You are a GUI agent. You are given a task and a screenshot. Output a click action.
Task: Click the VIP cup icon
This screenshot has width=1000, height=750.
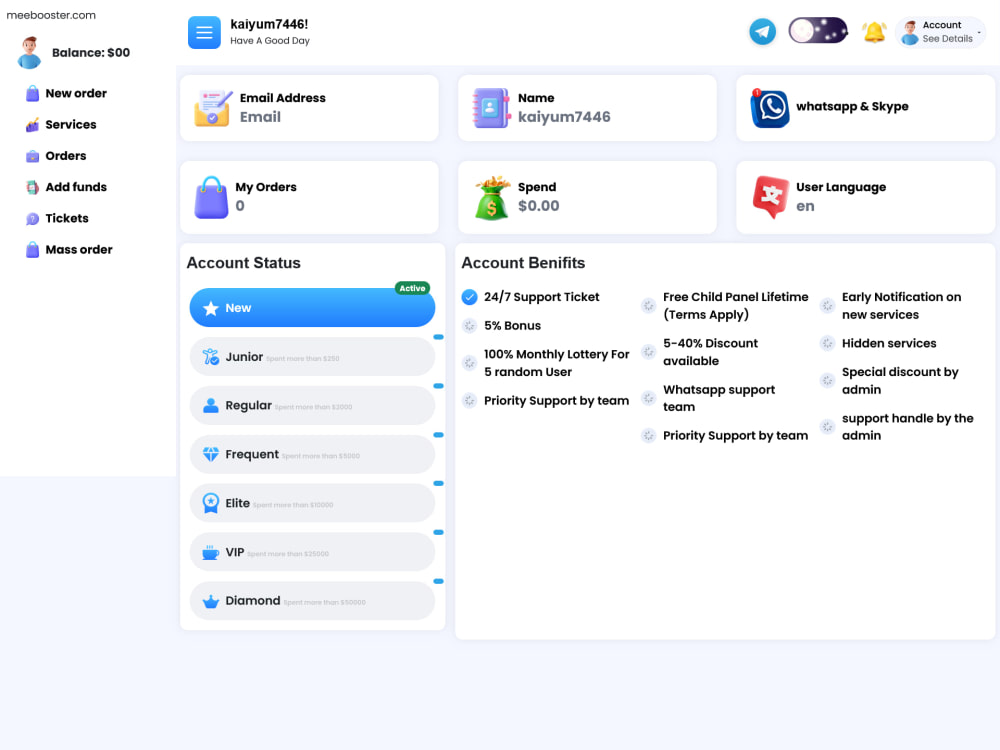tap(210, 552)
